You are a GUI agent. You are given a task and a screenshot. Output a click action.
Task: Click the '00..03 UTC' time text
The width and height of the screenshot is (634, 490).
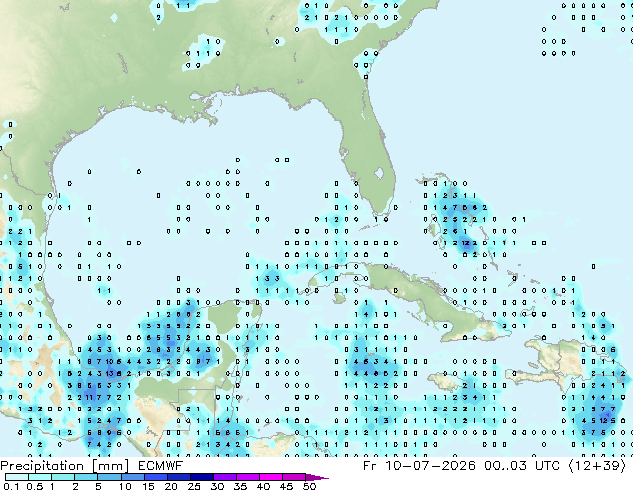(522, 466)
